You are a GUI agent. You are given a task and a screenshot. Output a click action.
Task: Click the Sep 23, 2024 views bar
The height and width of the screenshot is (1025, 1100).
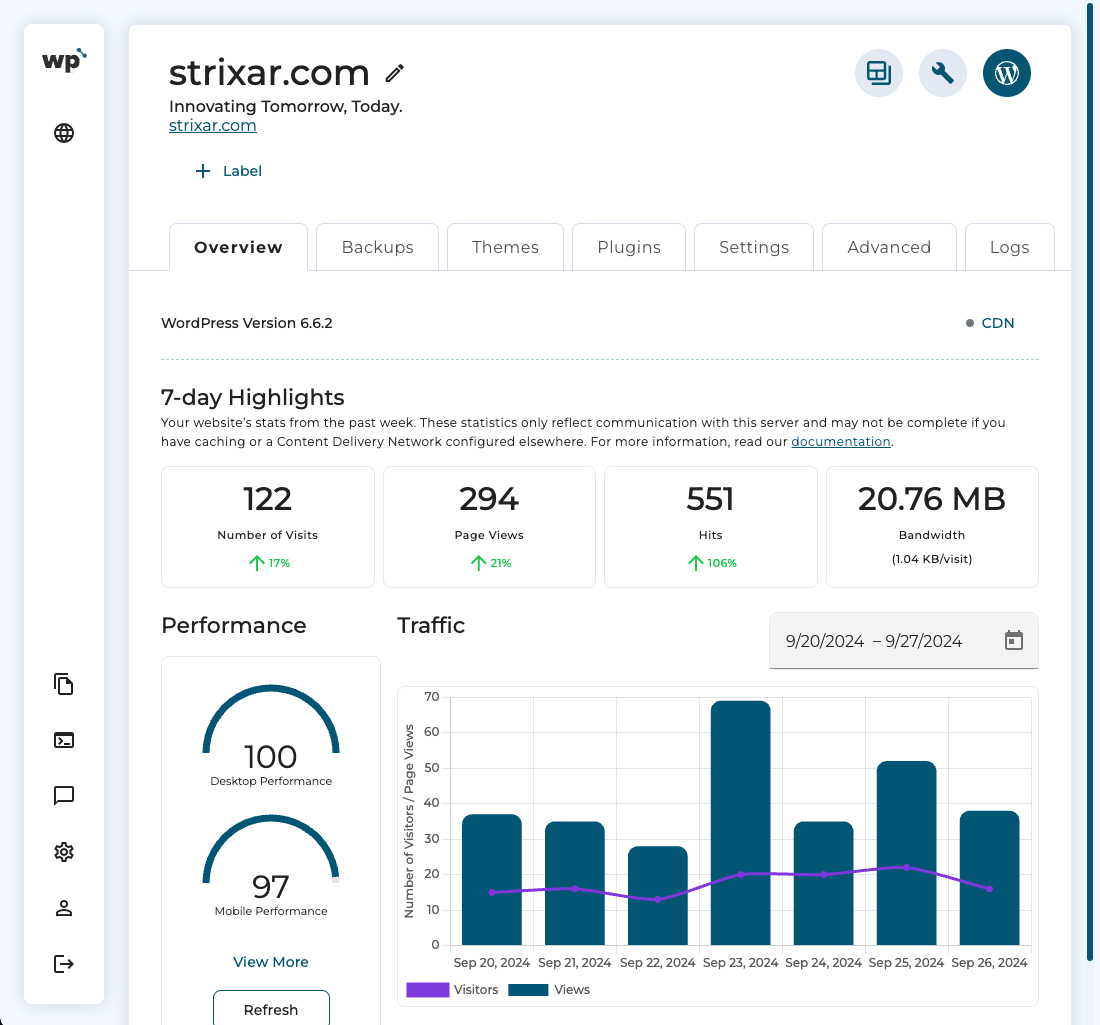point(740,823)
